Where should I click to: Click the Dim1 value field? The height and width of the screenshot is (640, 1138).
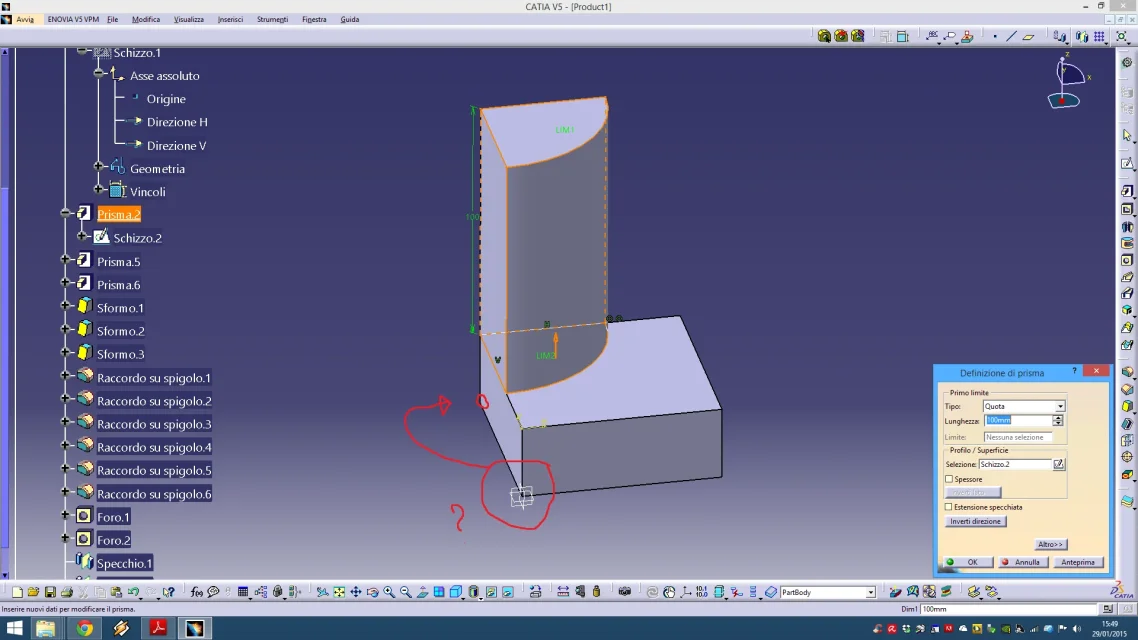pyautogui.click(x=1010, y=610)
